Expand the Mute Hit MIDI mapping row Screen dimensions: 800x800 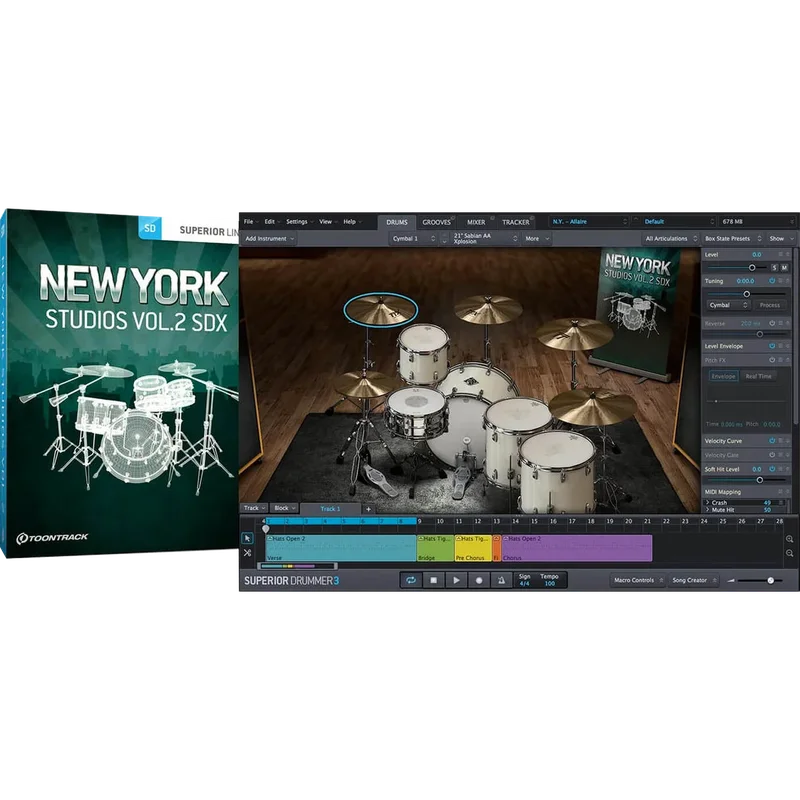pos(708,510)
